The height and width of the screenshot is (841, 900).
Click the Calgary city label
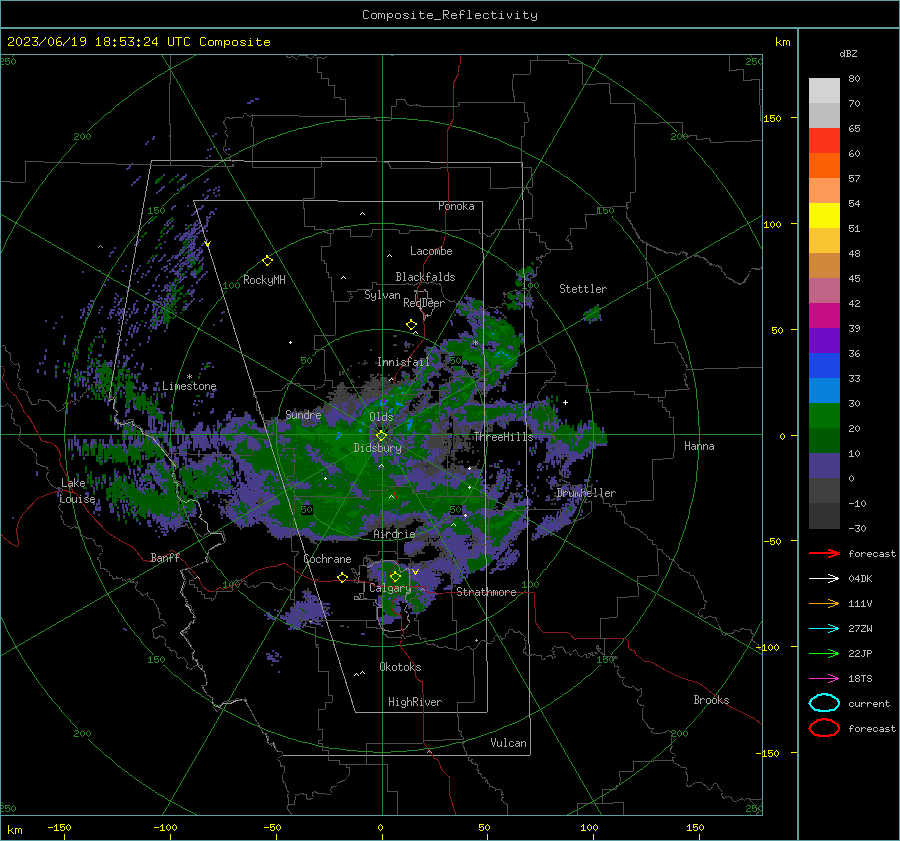tap(390, 588)
